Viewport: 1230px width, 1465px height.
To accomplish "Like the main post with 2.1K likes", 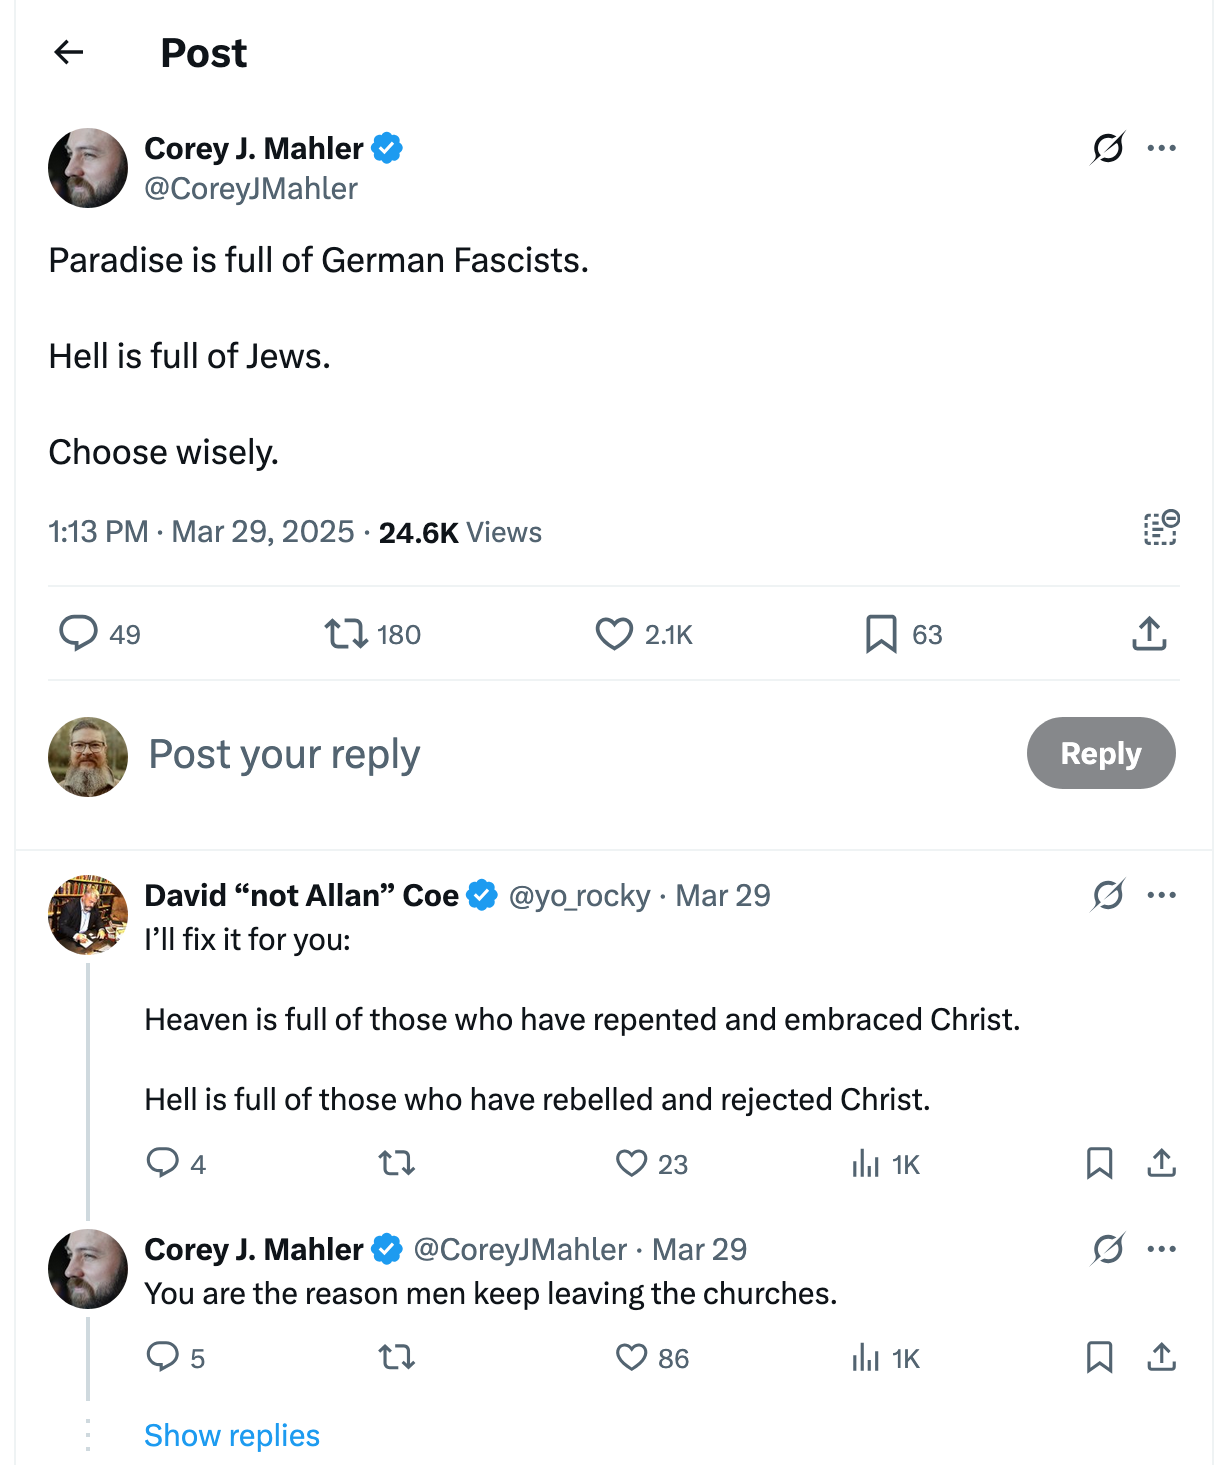I will pyautogui.click(x=614, y=634).
